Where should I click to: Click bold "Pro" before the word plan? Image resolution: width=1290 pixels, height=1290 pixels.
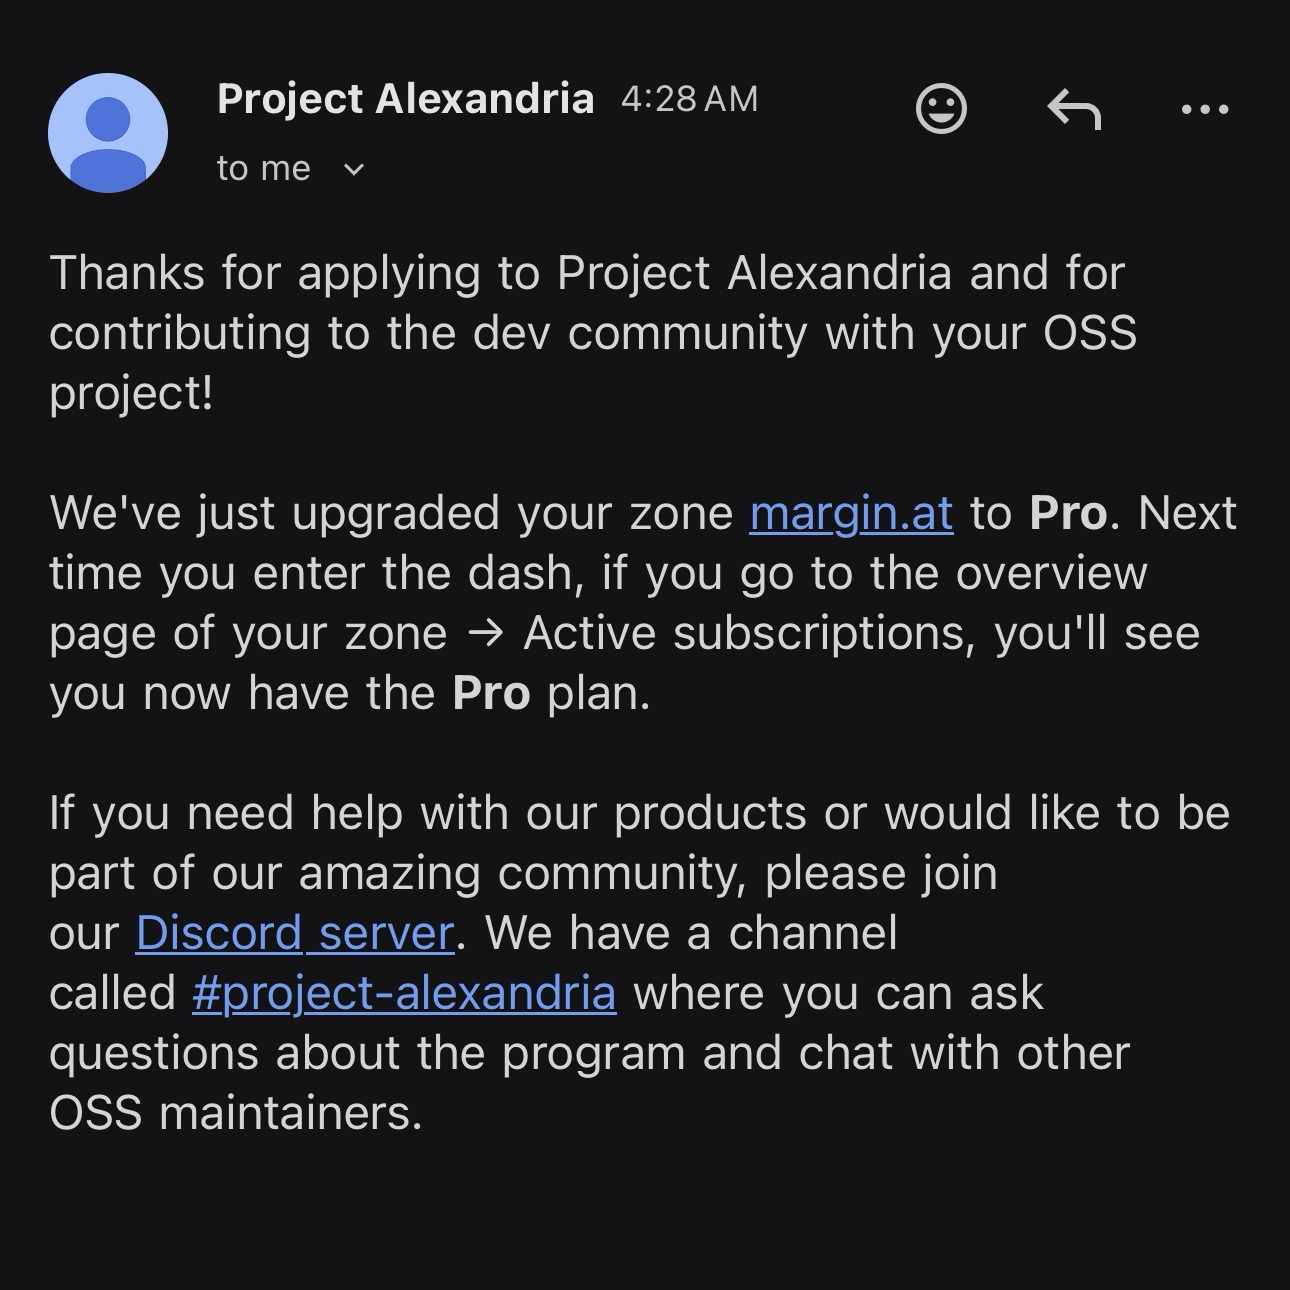[x=491, y=694]
